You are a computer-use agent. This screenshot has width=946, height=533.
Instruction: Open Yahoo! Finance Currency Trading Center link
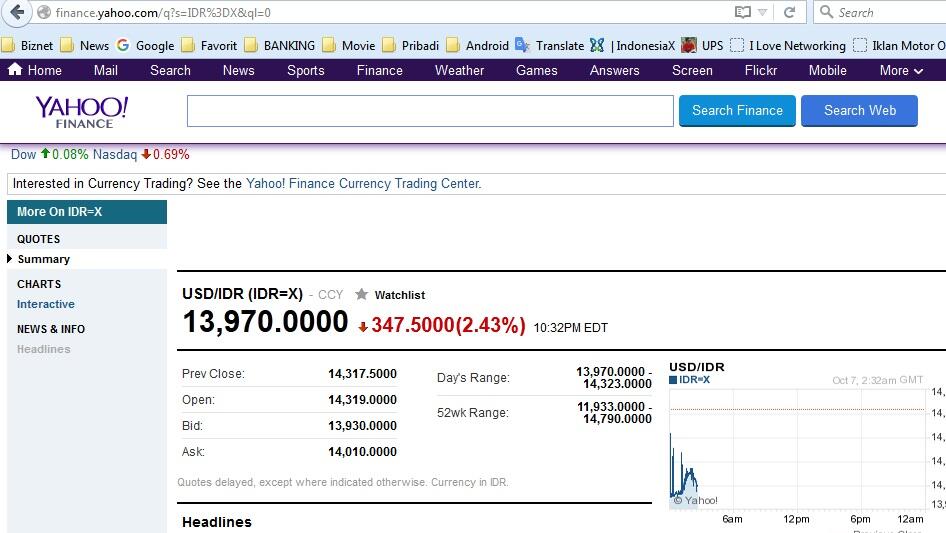click(363, 183)
